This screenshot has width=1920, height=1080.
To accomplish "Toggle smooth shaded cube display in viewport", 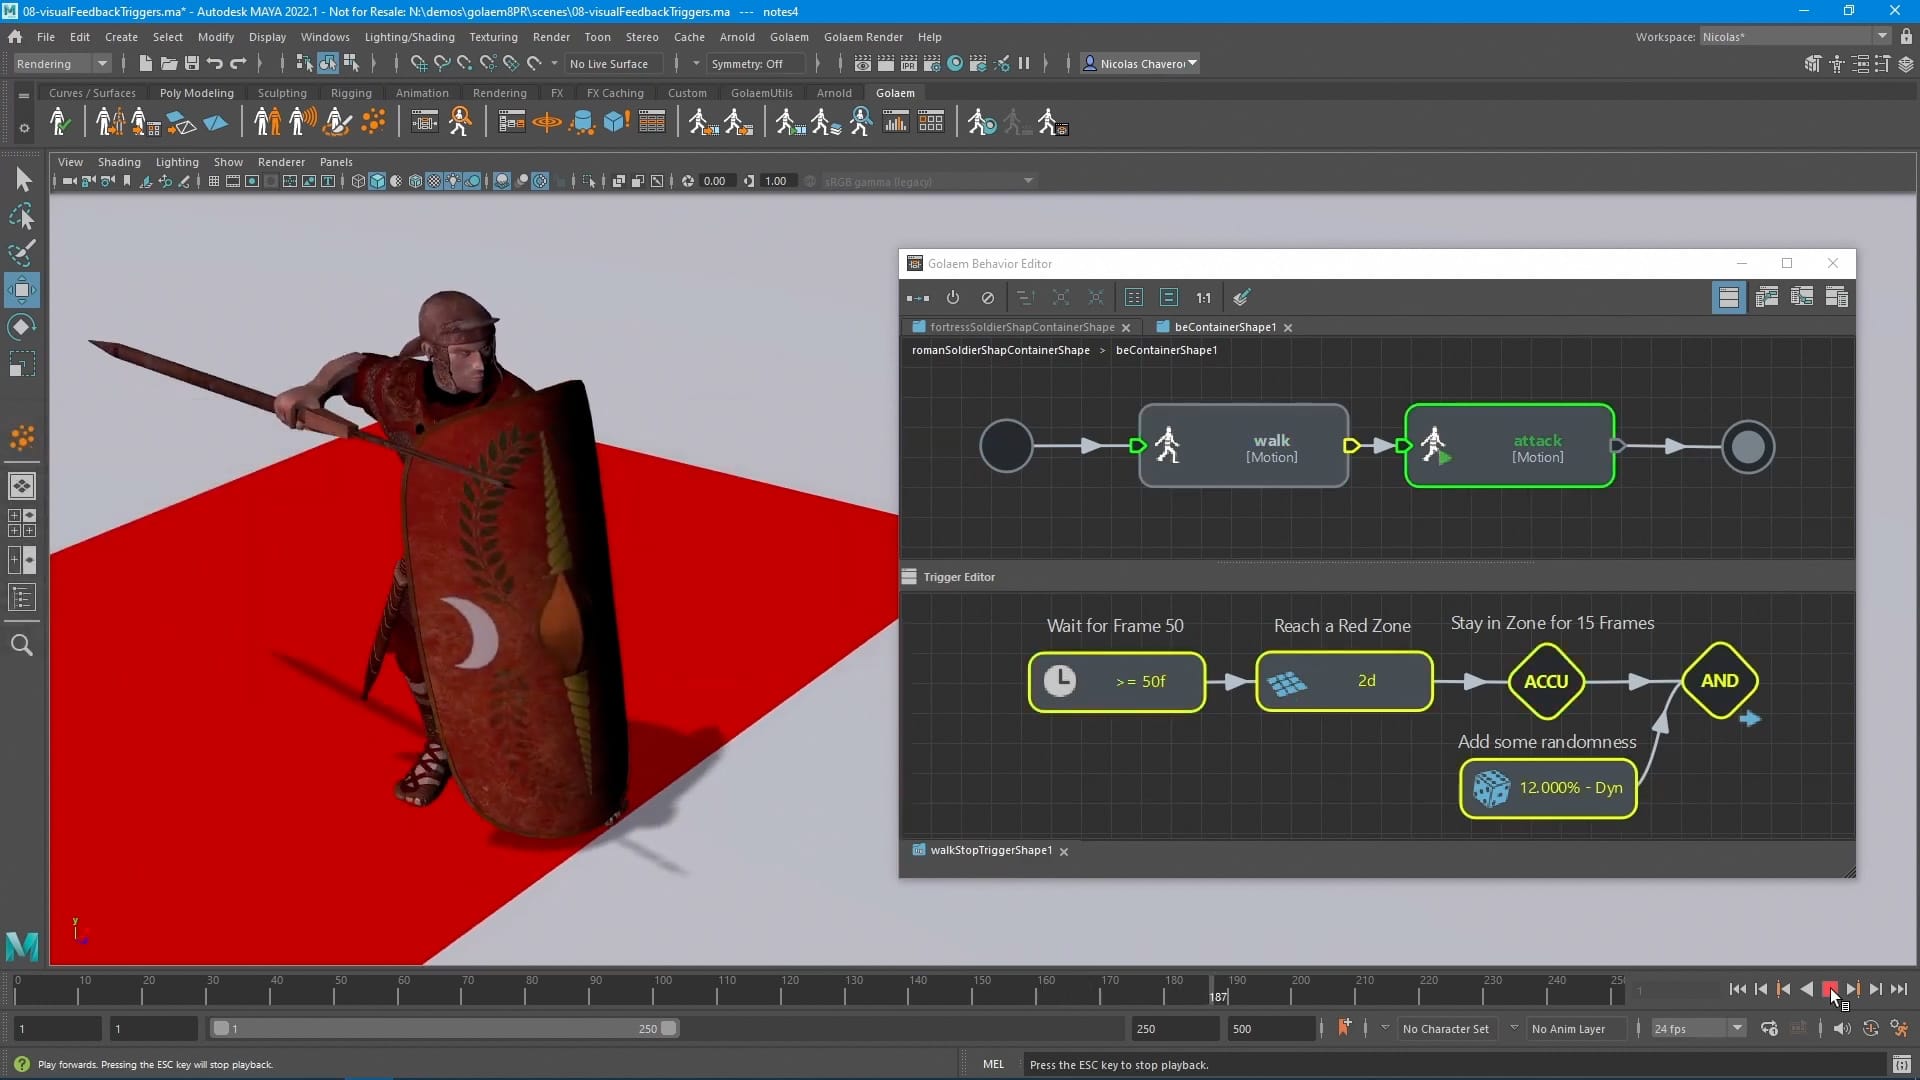I will (377, 181).
